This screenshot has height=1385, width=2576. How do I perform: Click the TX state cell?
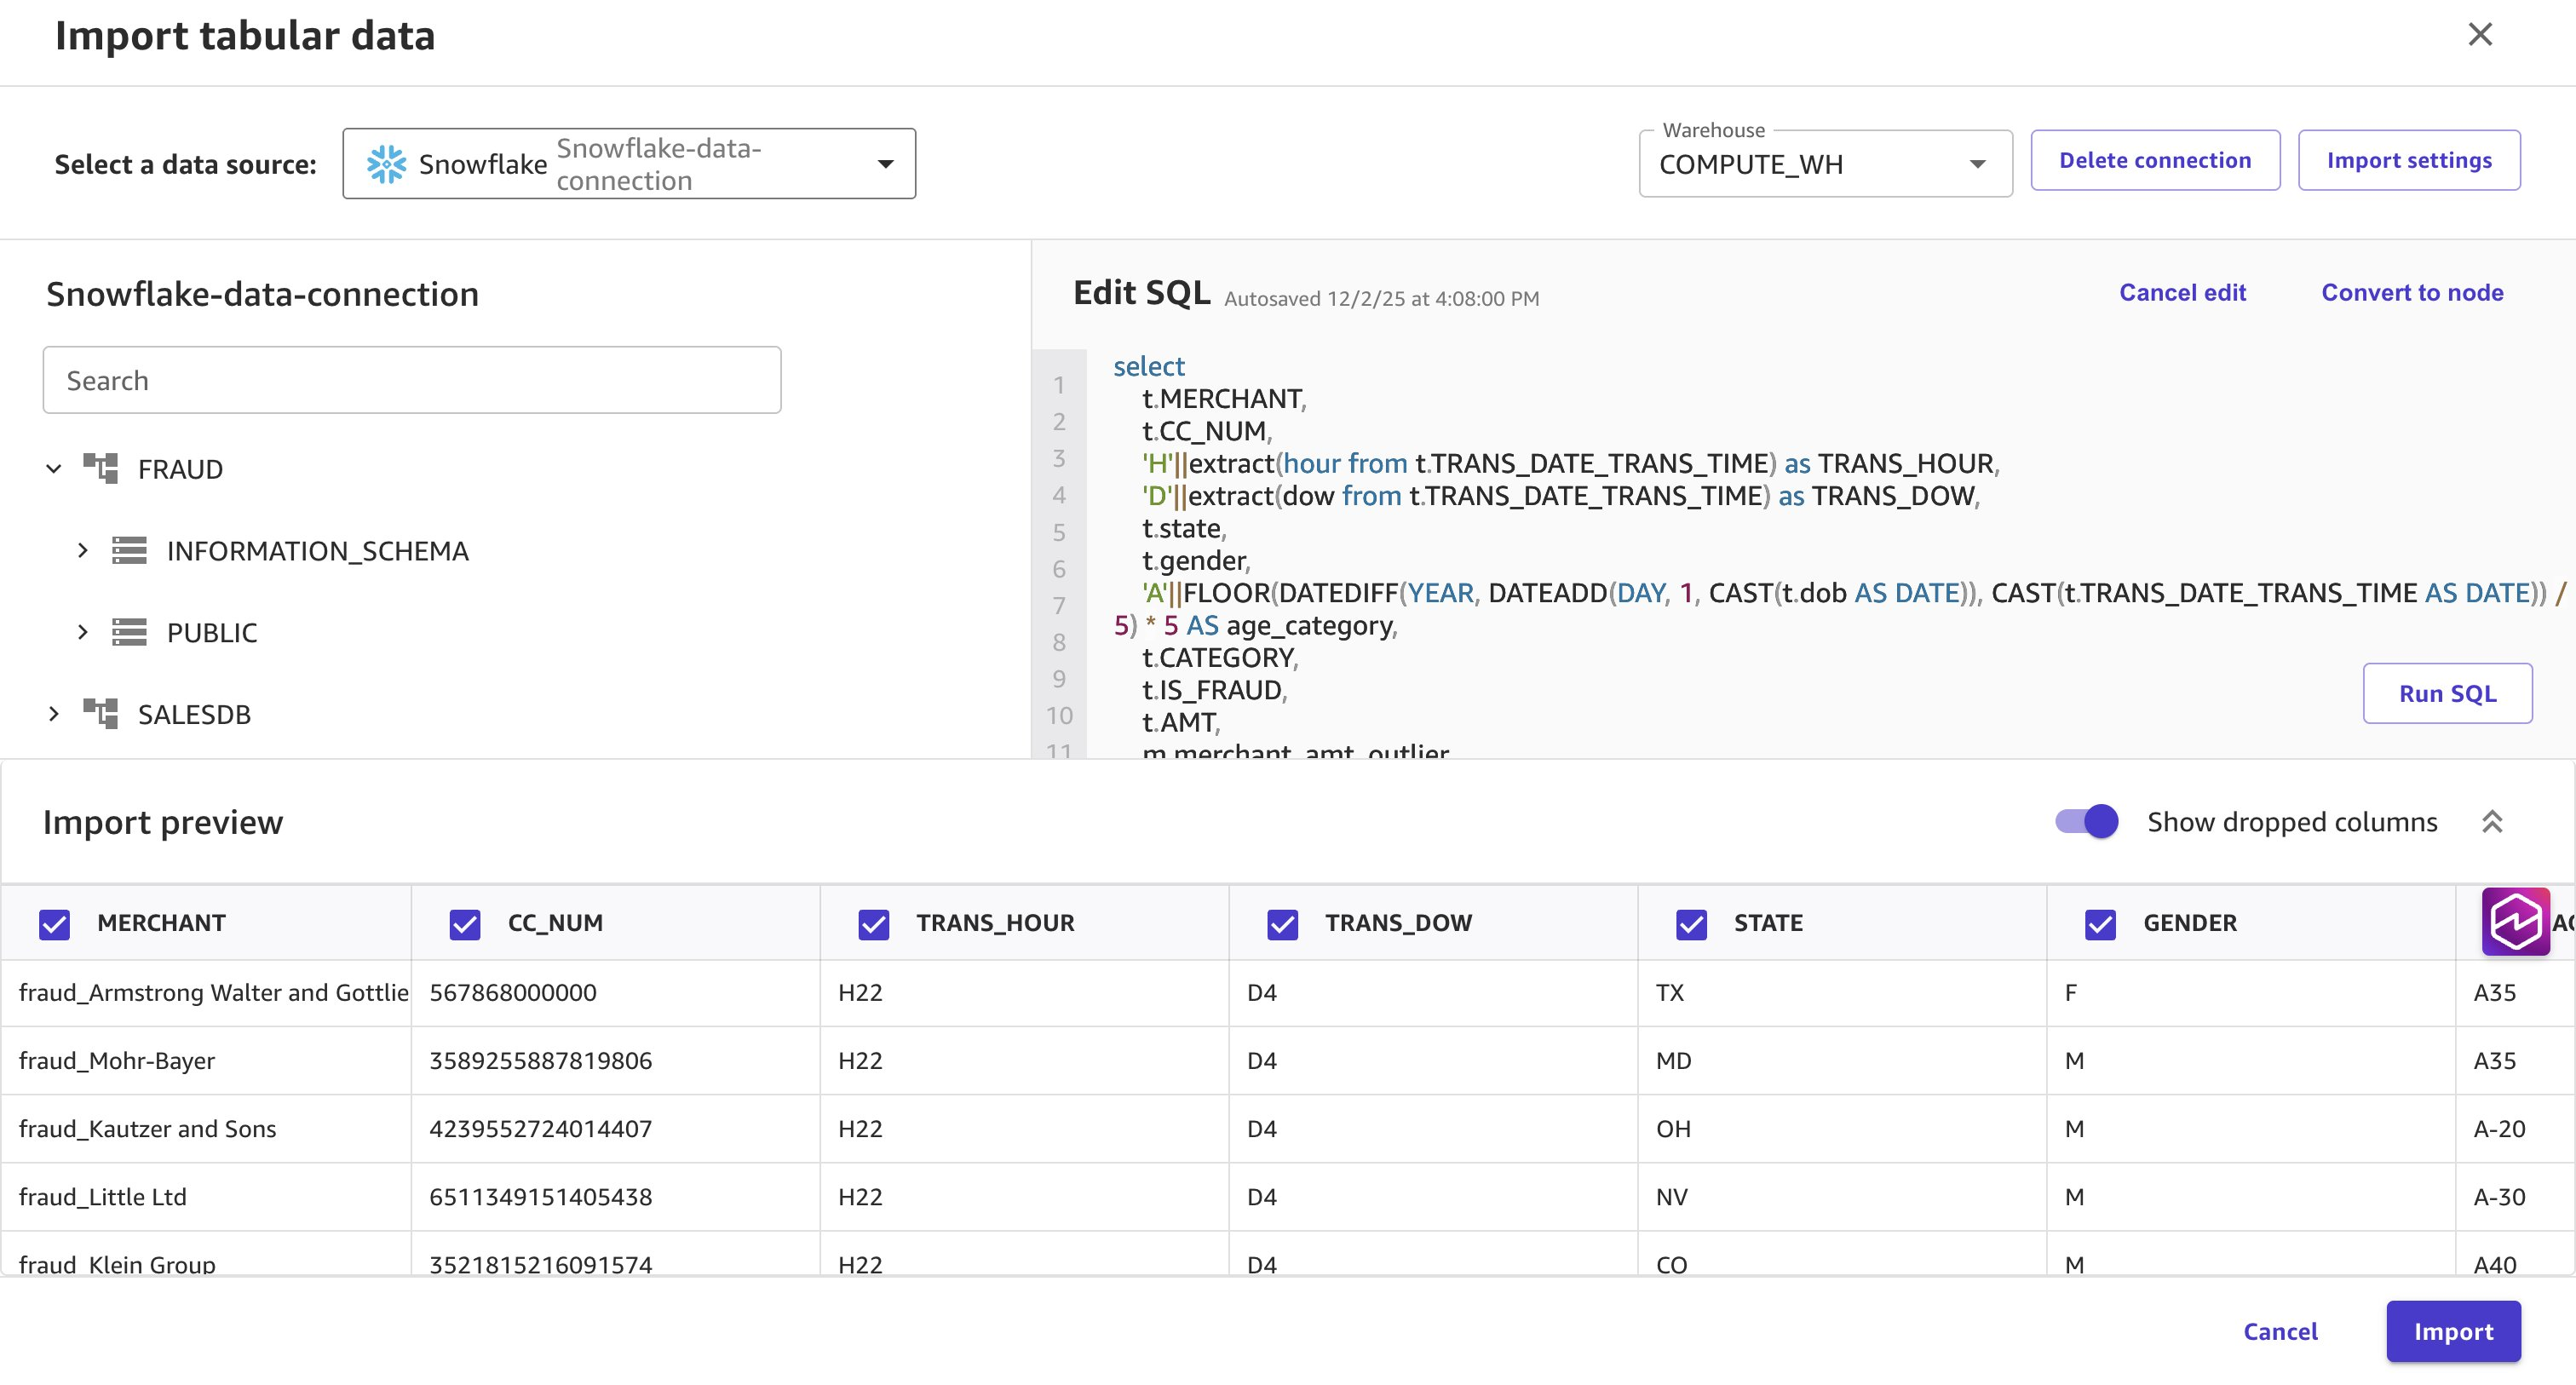pos(1842,993)
